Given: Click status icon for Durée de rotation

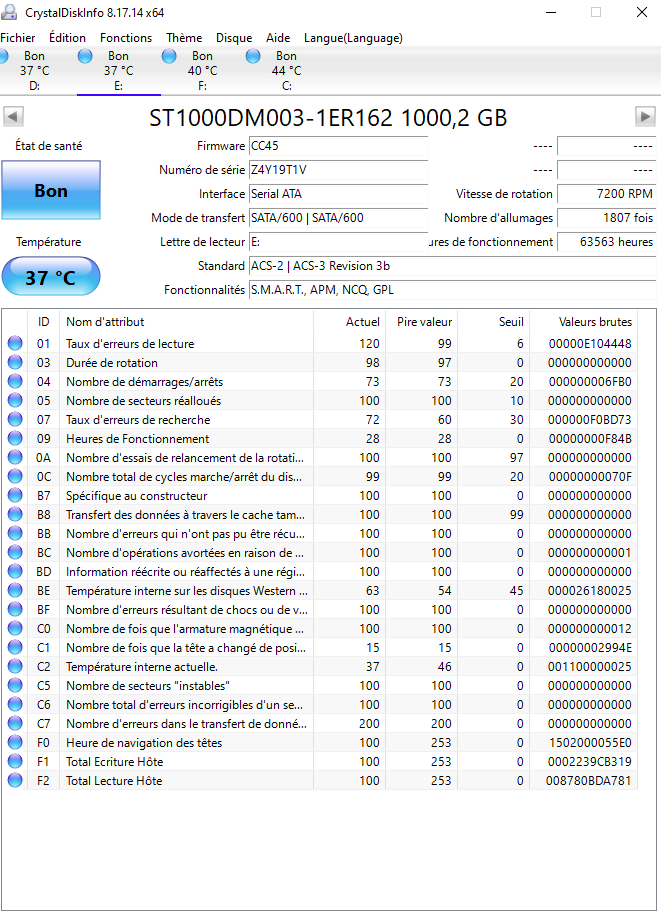Looking at the screenshot, I should click(x=15, y=363).
